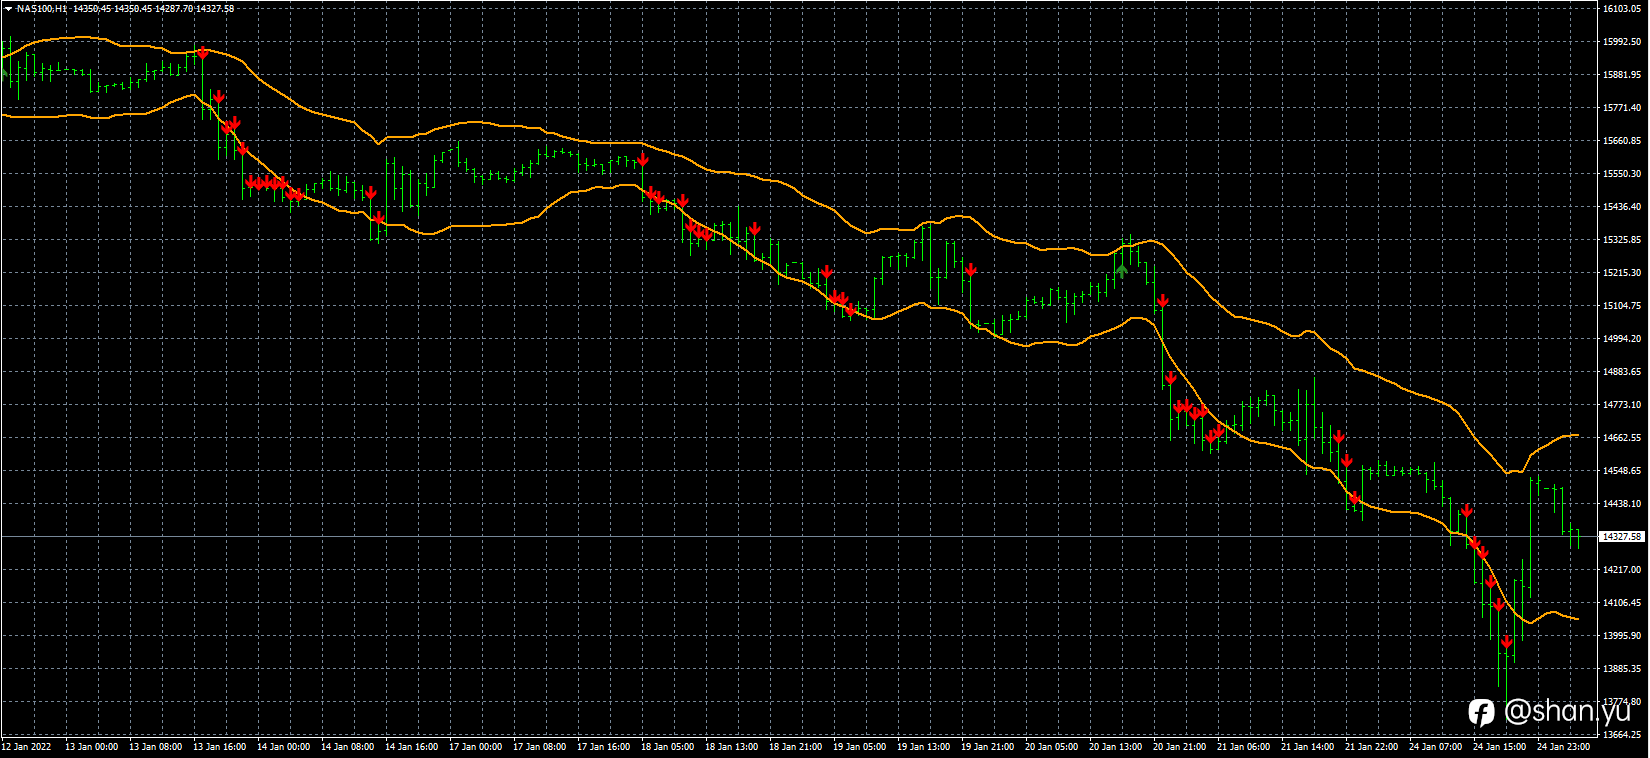Image resolution: width=1650 pixels, height=758 pixels.
Task: Click the current price label 14327.58
Action: [1622, 537]
